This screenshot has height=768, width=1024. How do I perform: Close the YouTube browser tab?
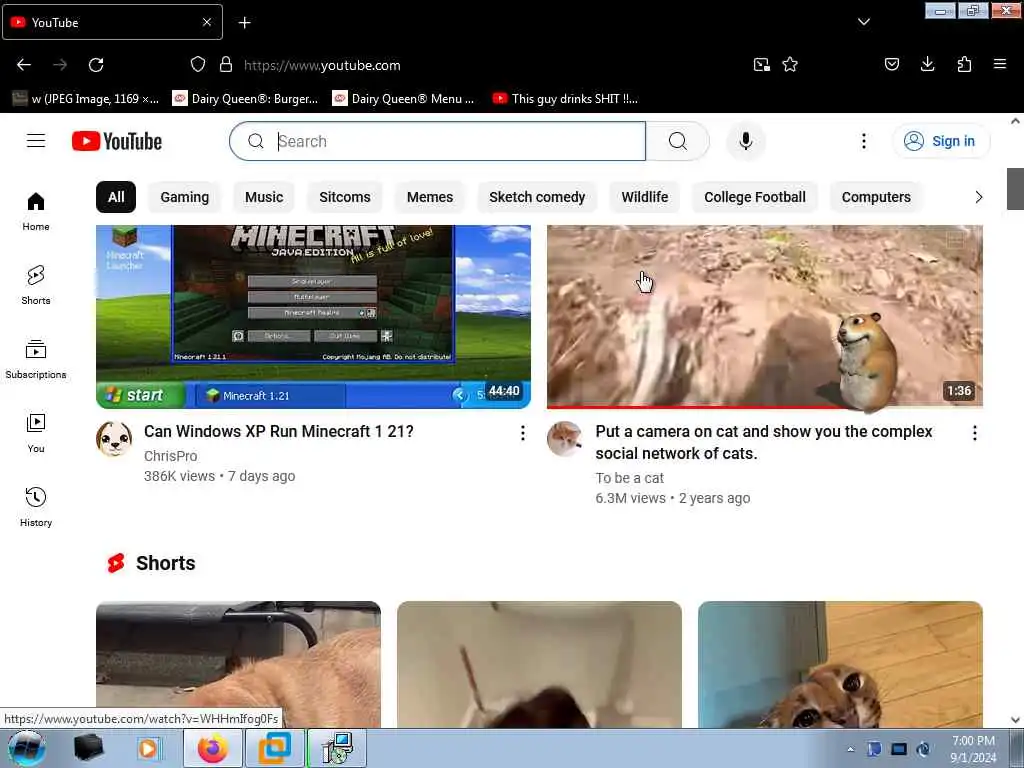coord(207,22)
